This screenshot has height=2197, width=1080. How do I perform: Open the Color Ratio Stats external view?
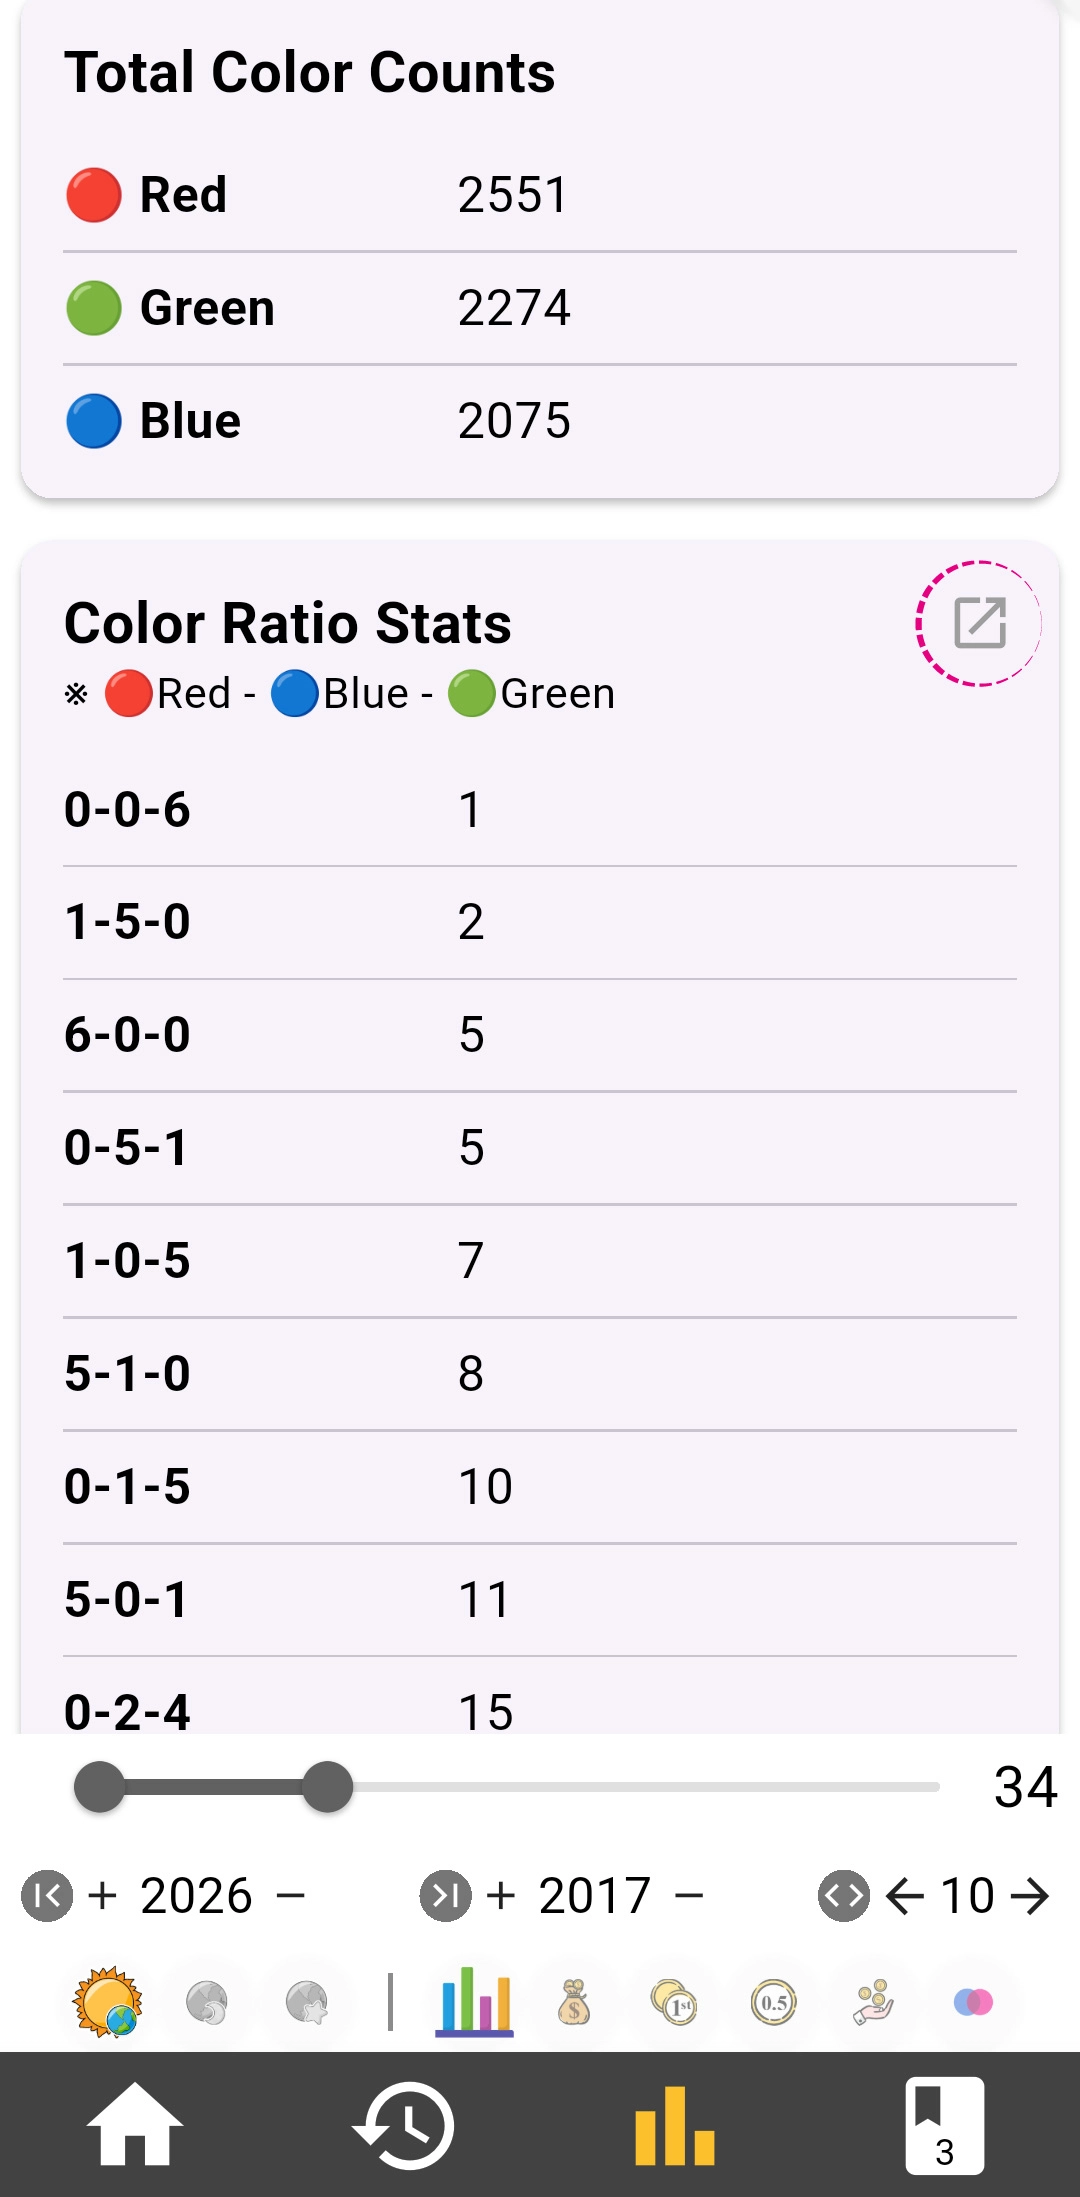coord(979,623)
